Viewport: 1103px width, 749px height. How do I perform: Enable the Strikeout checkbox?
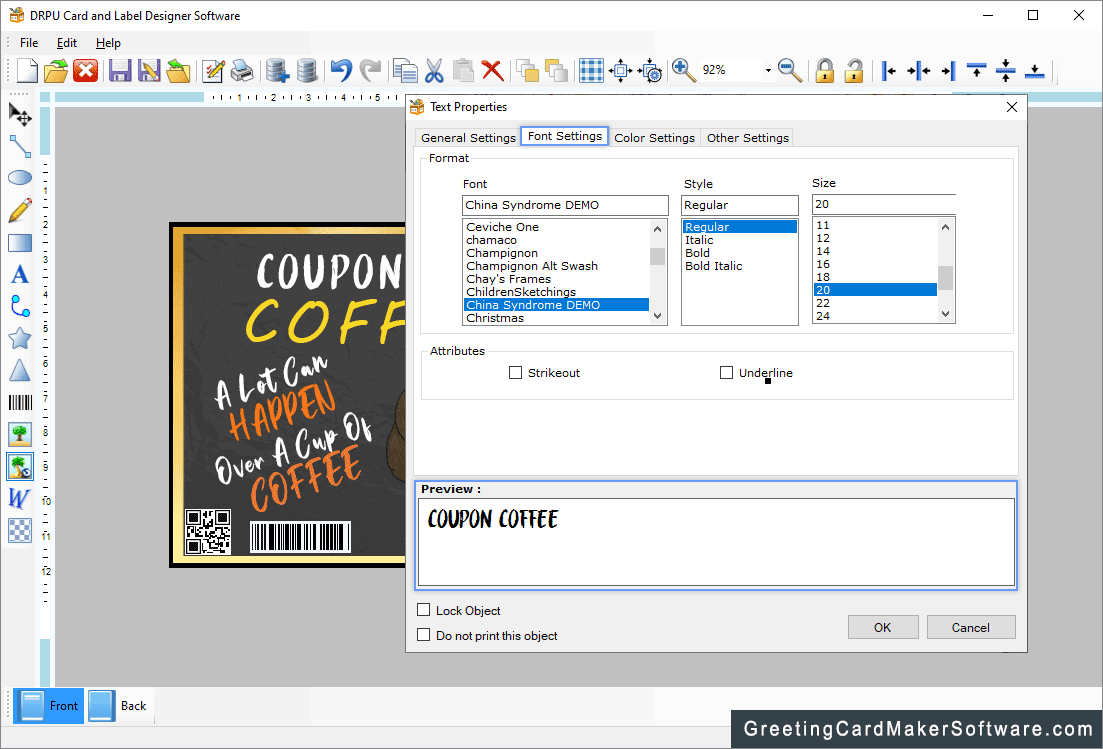(516, 373)
